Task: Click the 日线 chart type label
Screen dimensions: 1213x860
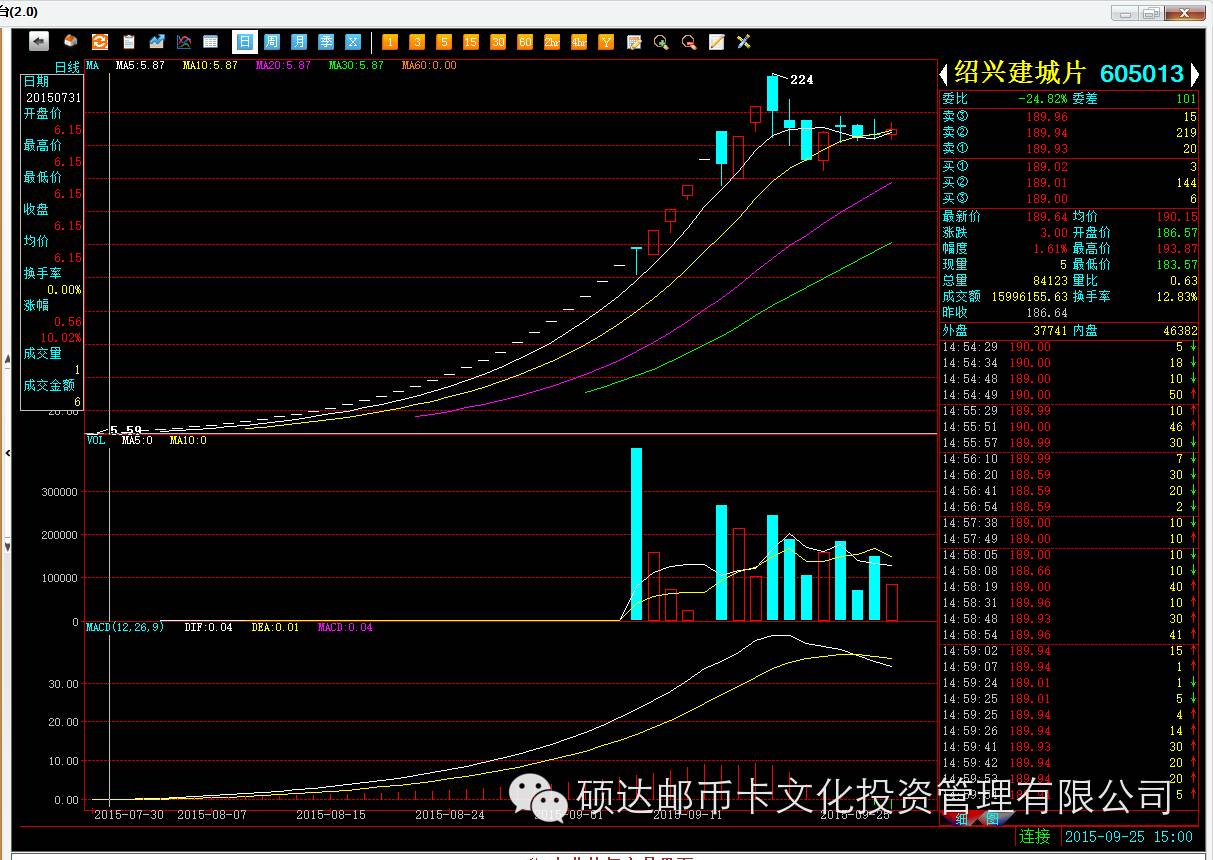Action: pyautogui.click(x=67, y=66)
